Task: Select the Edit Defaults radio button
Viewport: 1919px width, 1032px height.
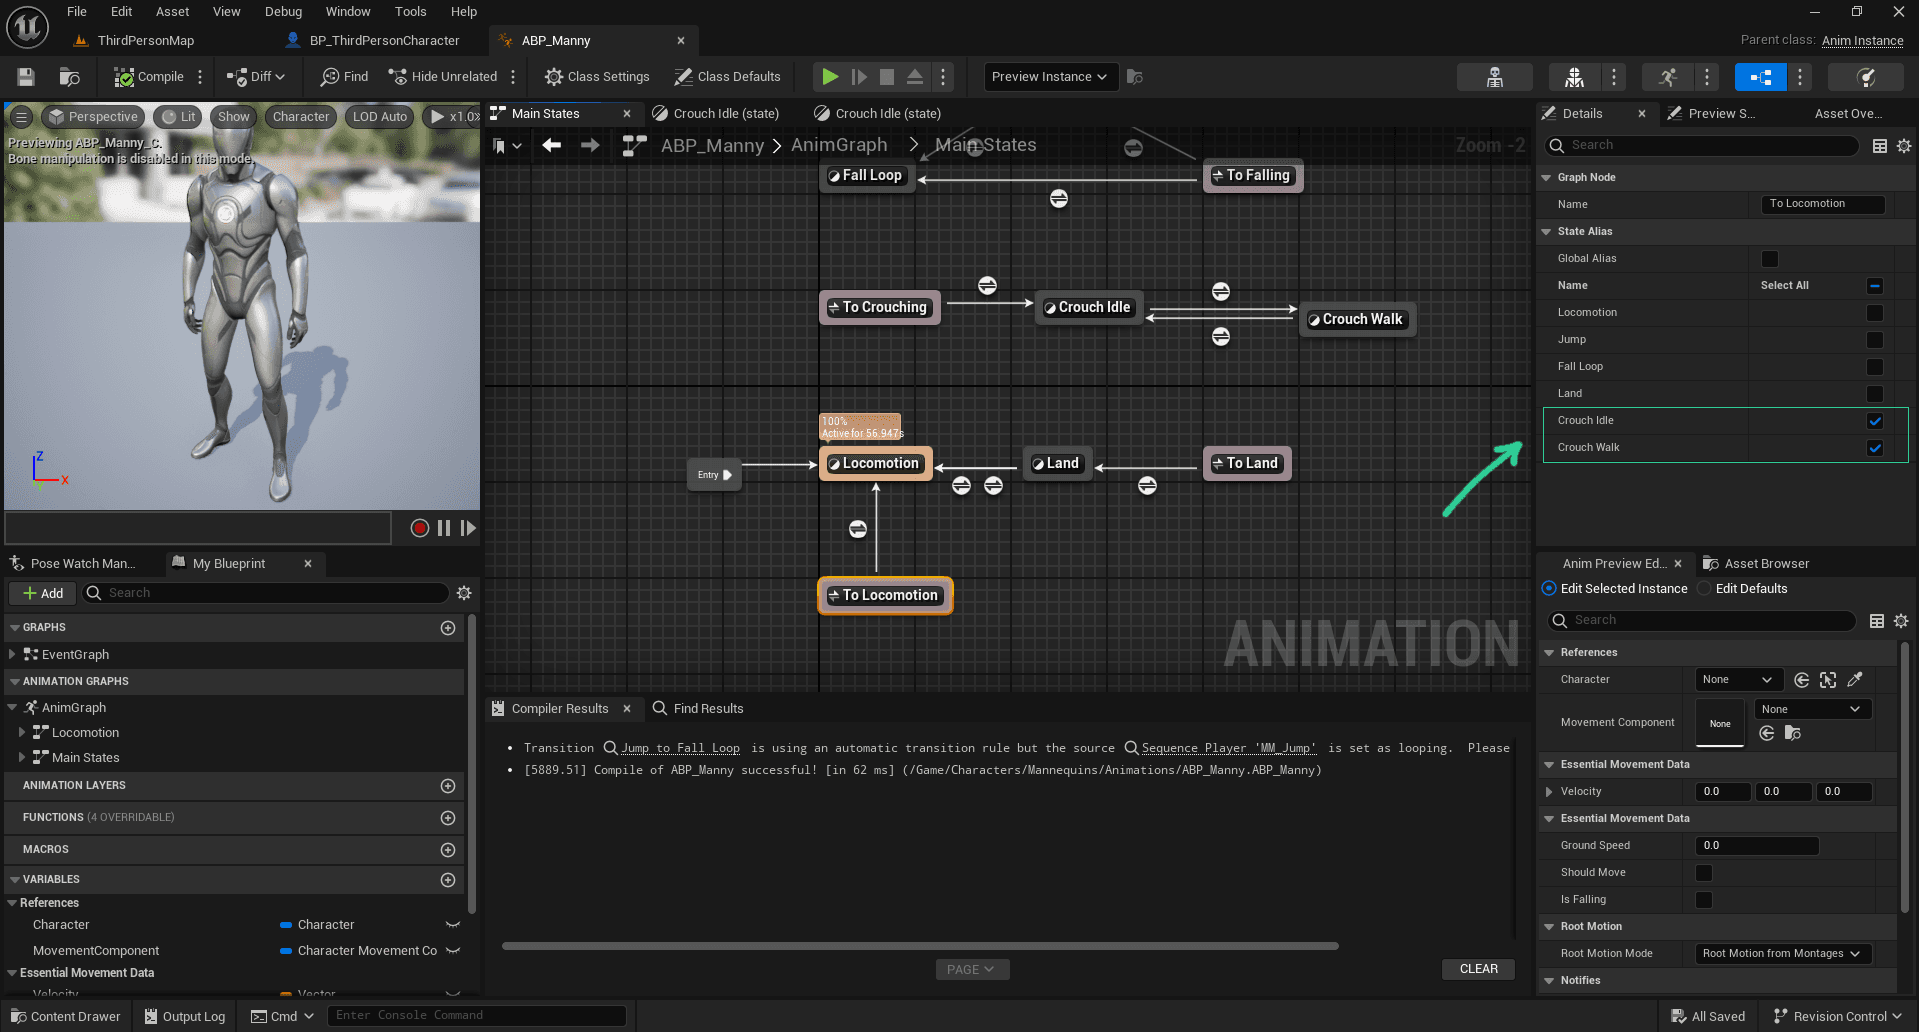Action: coord(1704,589)
